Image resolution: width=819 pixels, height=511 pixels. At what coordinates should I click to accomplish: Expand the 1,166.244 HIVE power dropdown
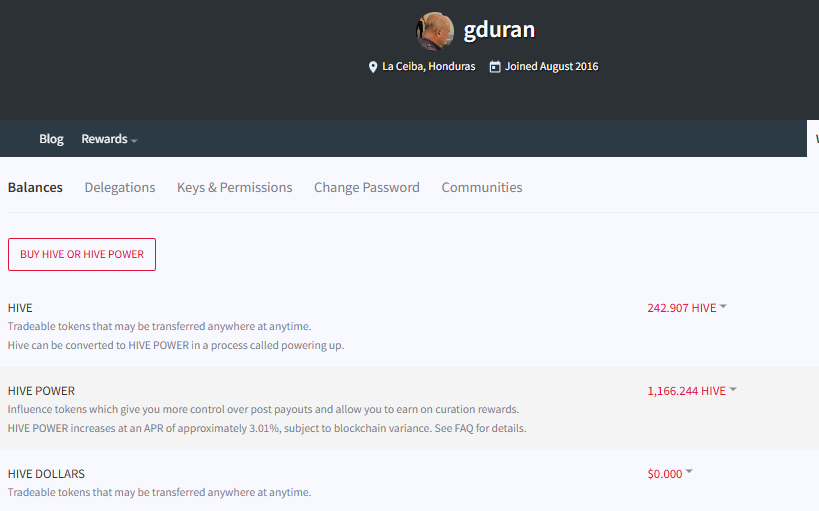coord(692,391)
